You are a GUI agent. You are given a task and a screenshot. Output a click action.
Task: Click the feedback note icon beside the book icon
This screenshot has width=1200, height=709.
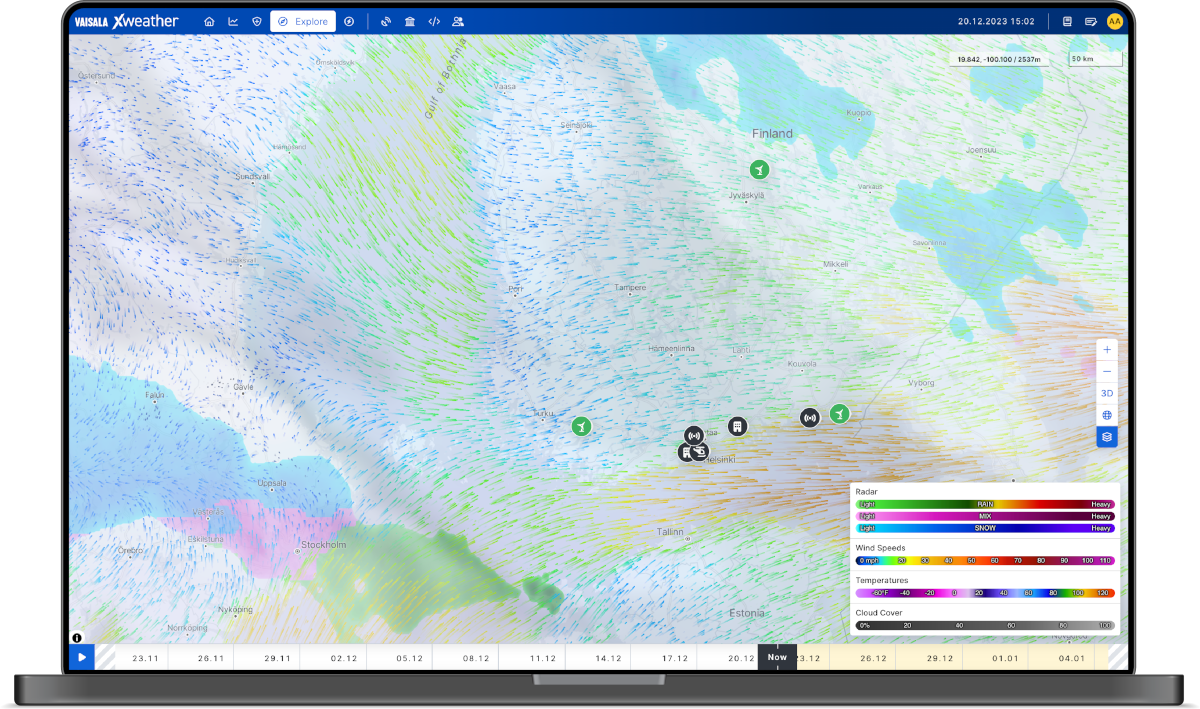click(1092, 21)
